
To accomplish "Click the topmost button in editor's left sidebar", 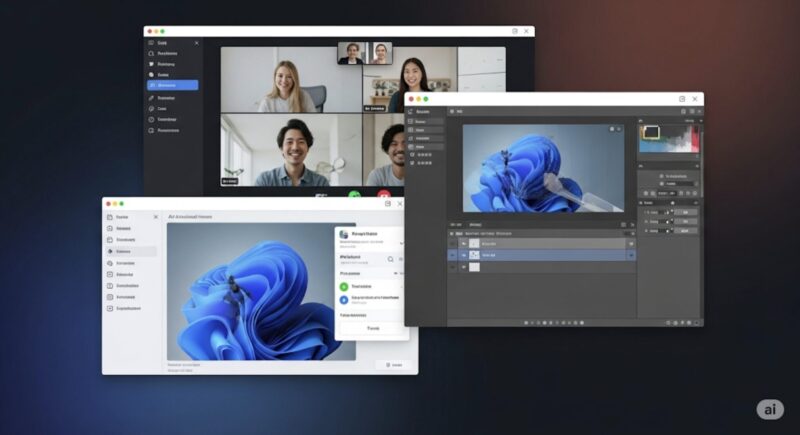I will coord(426,122).
